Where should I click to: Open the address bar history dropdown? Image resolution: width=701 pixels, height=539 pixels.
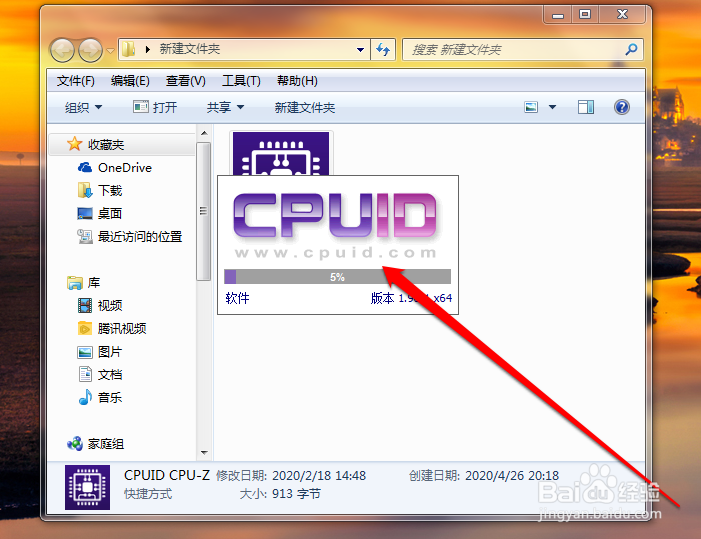tap(360, 50)
